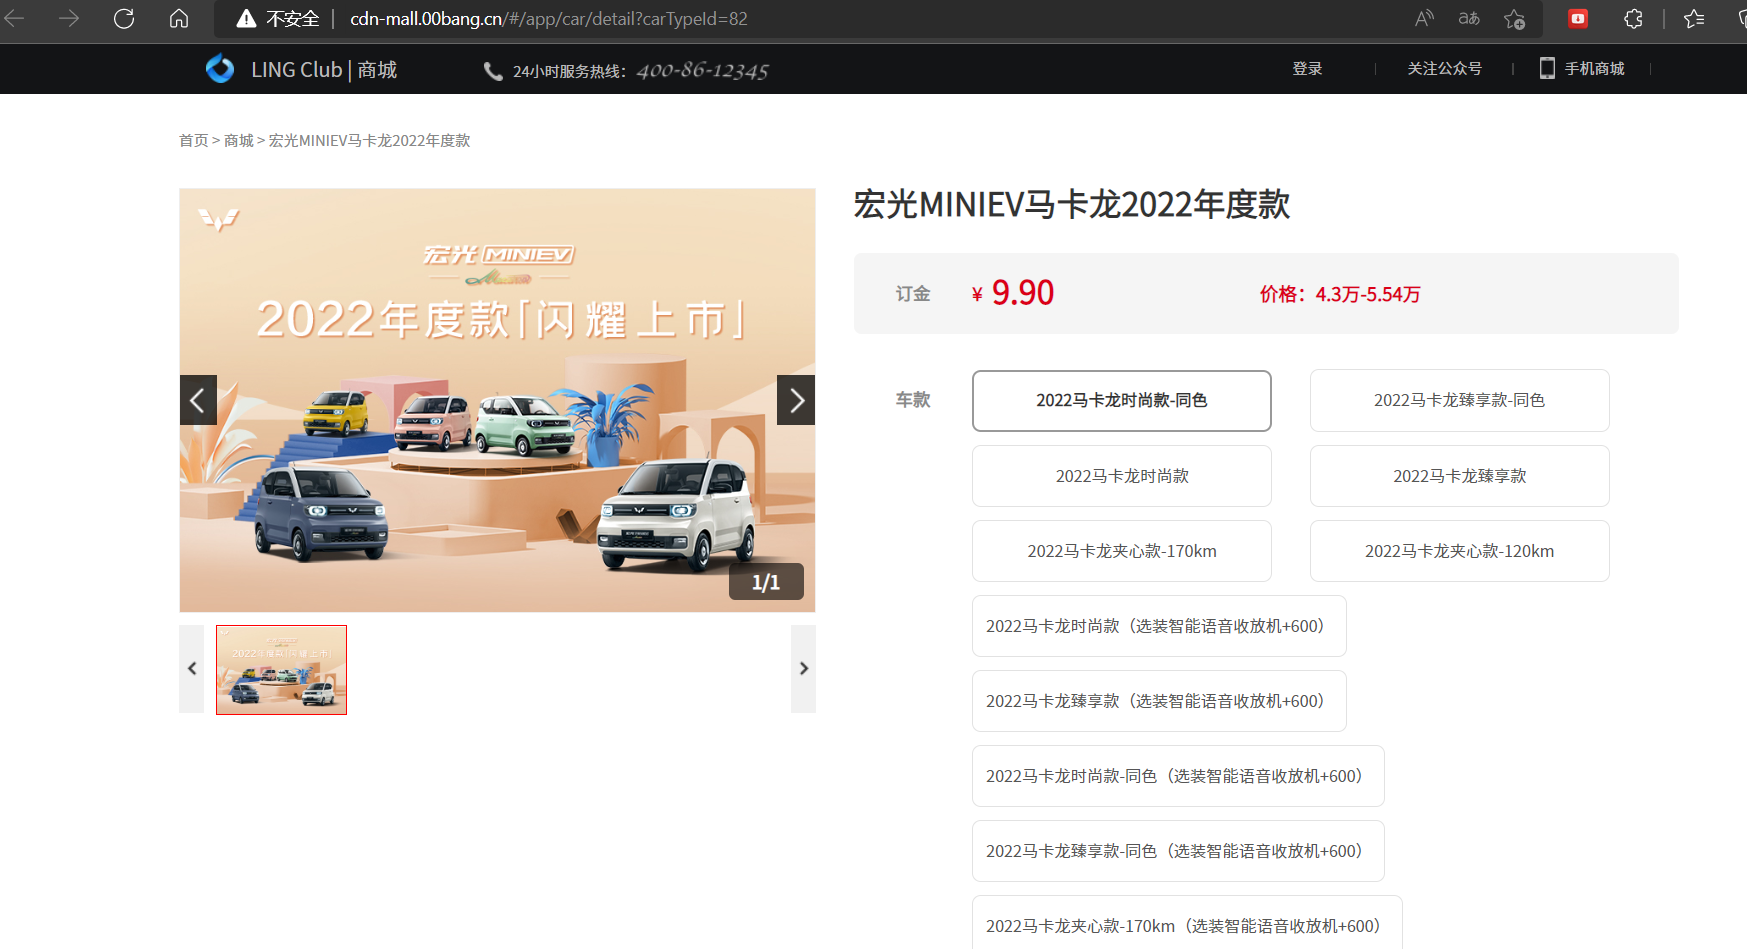Open the 手机商城 link
1747x949 pixels.
tap(1594, 68)
